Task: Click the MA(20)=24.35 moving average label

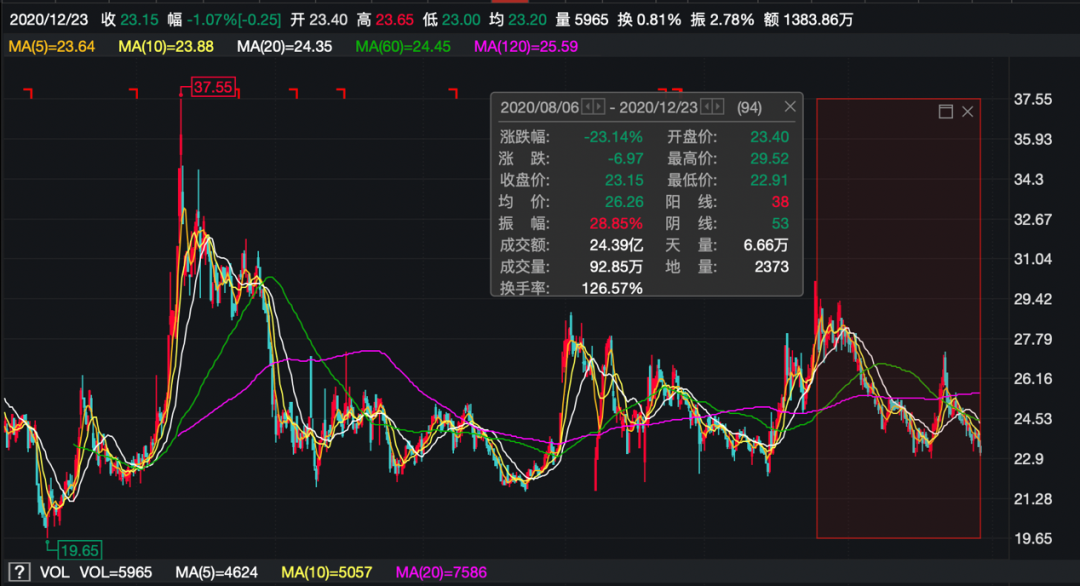Action: tap(284, 47)
